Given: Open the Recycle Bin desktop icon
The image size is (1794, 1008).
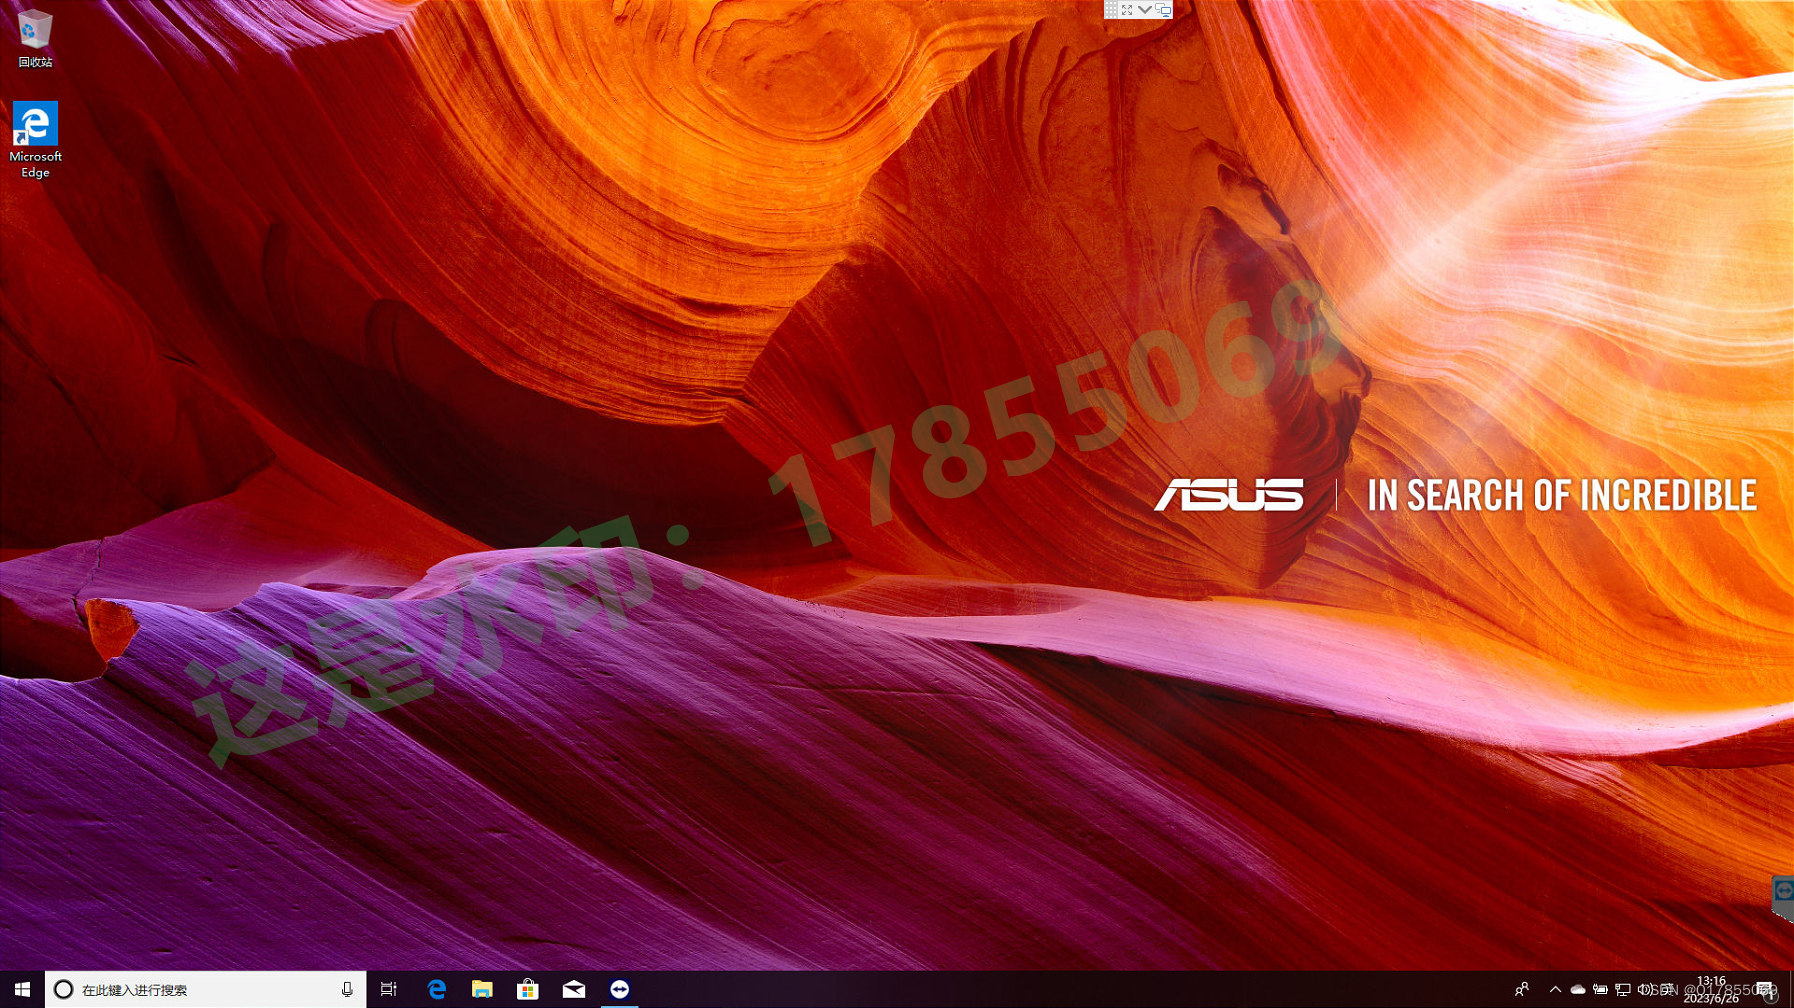Looking at the screenshot, I should tap(35, 38).
